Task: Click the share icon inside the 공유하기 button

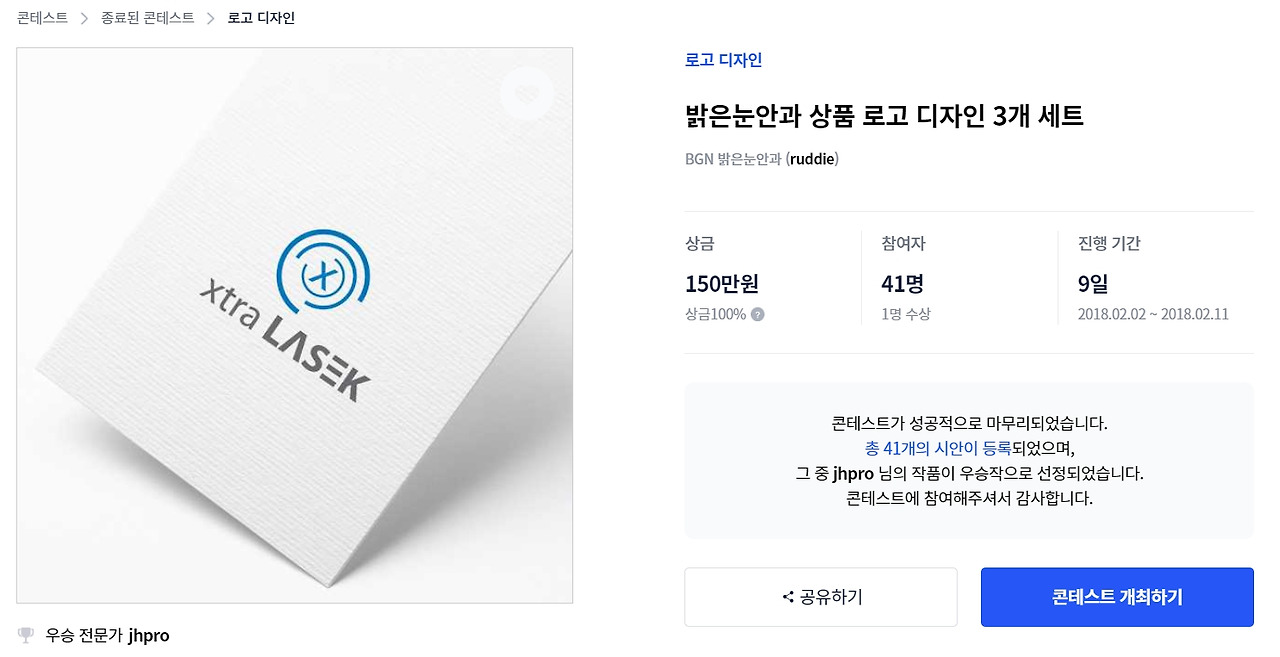Action: click(x=788, y=597)
